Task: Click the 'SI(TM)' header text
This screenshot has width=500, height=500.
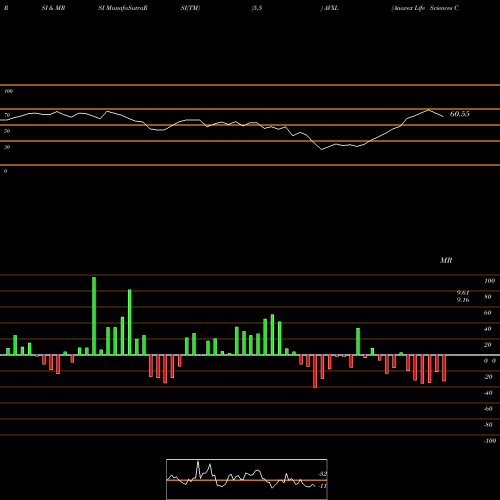Action: pyautogui.click(x=190, y=8)
